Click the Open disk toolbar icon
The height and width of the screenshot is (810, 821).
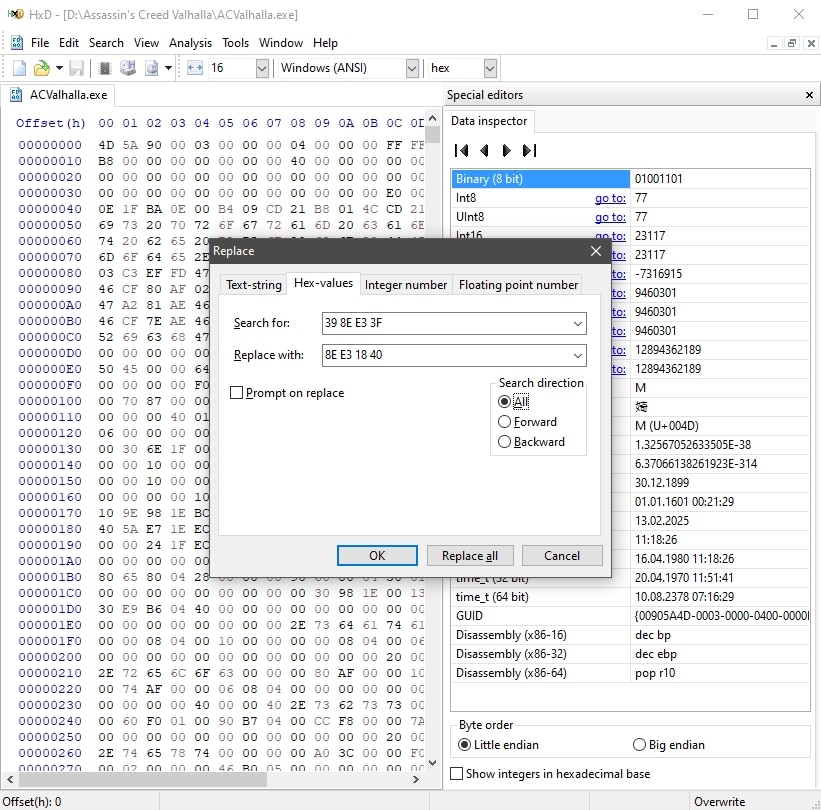128,68
